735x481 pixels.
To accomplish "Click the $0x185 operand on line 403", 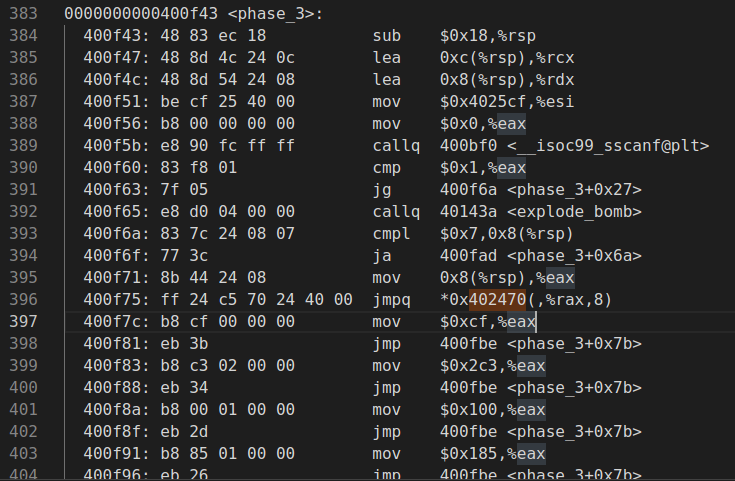I will pos(466,453).
